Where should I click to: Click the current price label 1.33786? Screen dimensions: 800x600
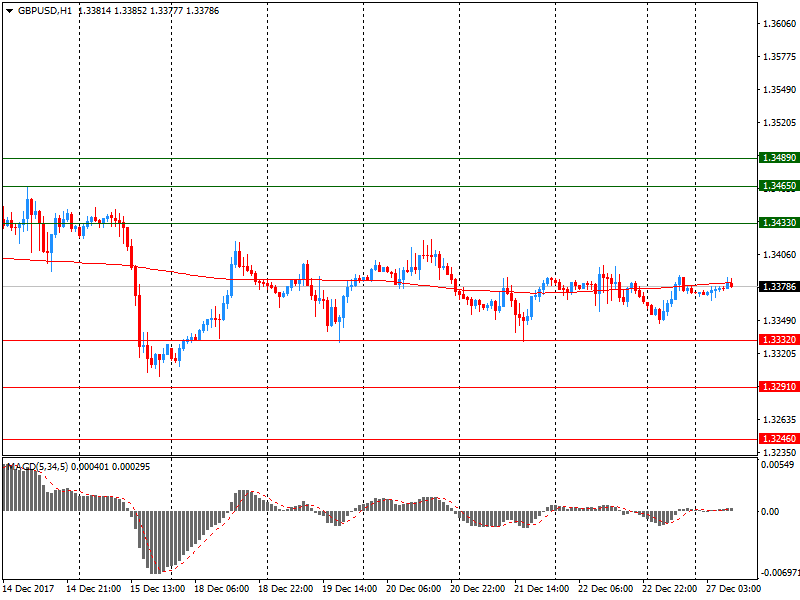point(778,287)
